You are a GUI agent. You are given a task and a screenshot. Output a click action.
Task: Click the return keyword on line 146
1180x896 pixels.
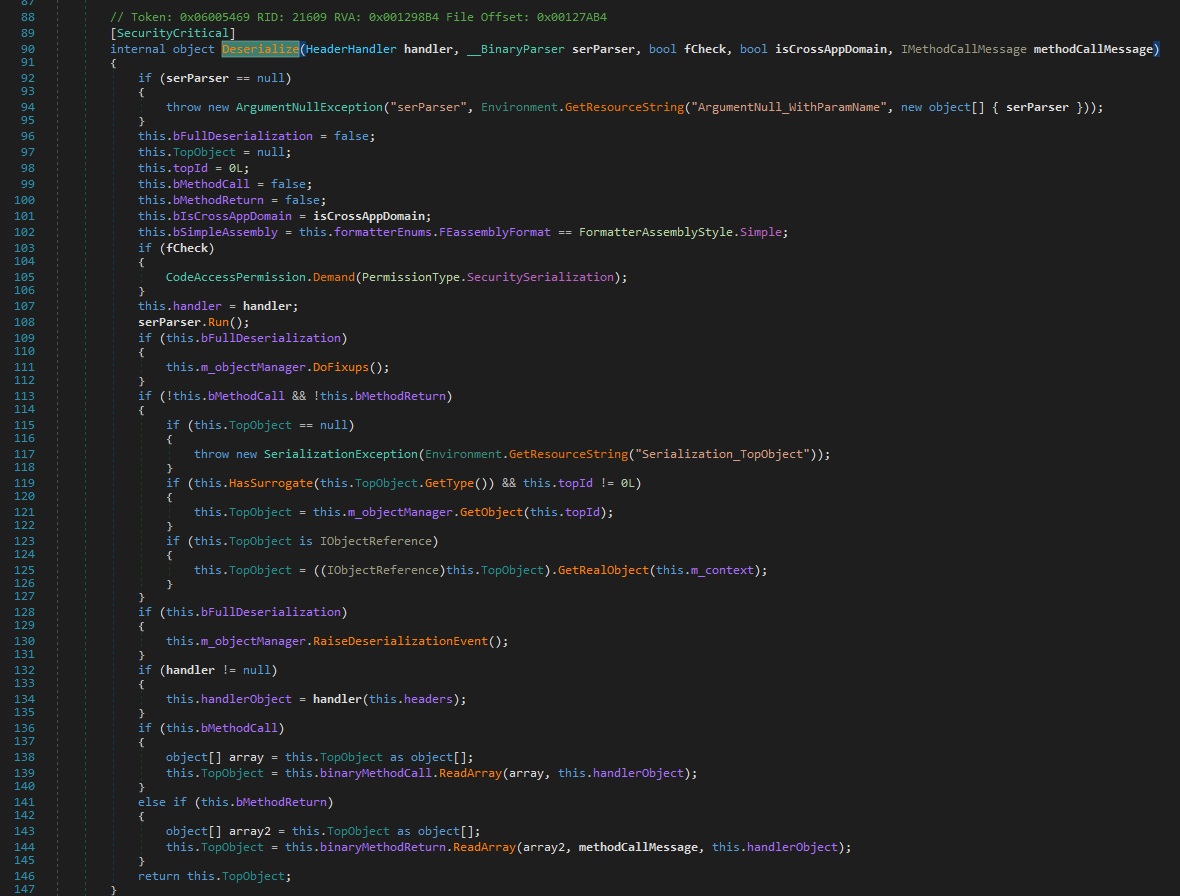159,876
